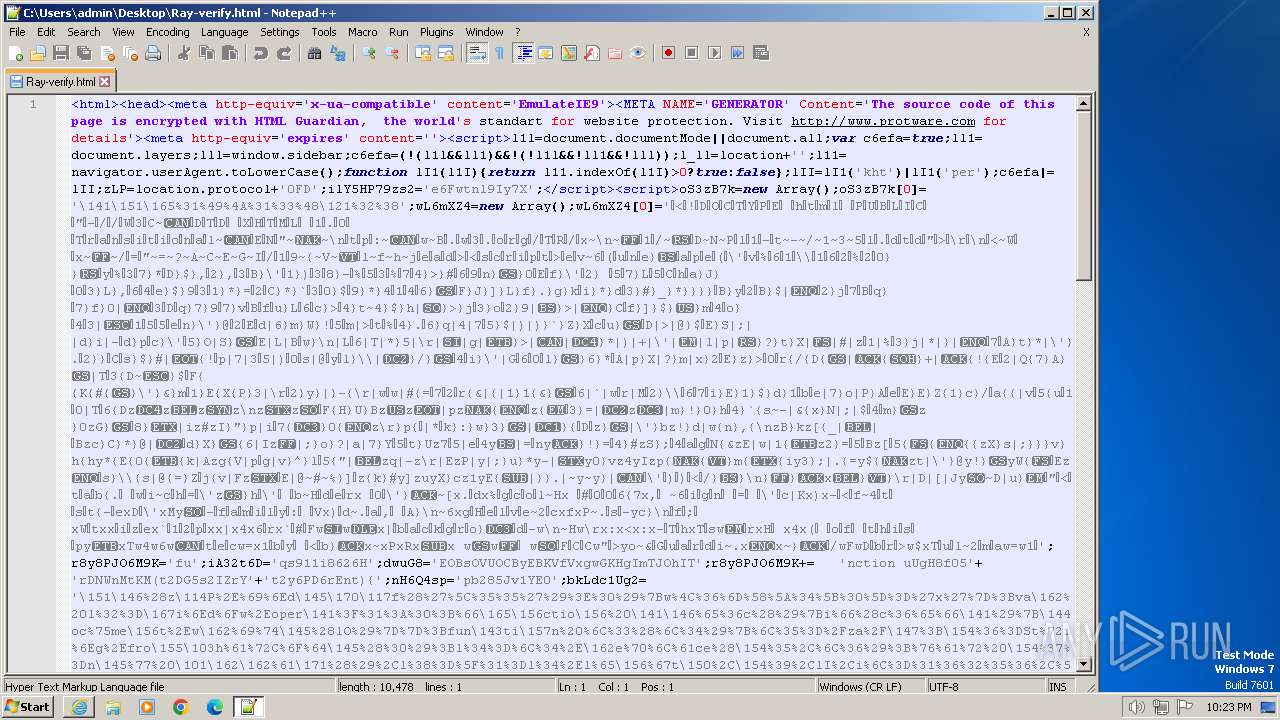Open Google Chrome from taskbar
The image size is (1280, 720).
click(x=180, y=707)
